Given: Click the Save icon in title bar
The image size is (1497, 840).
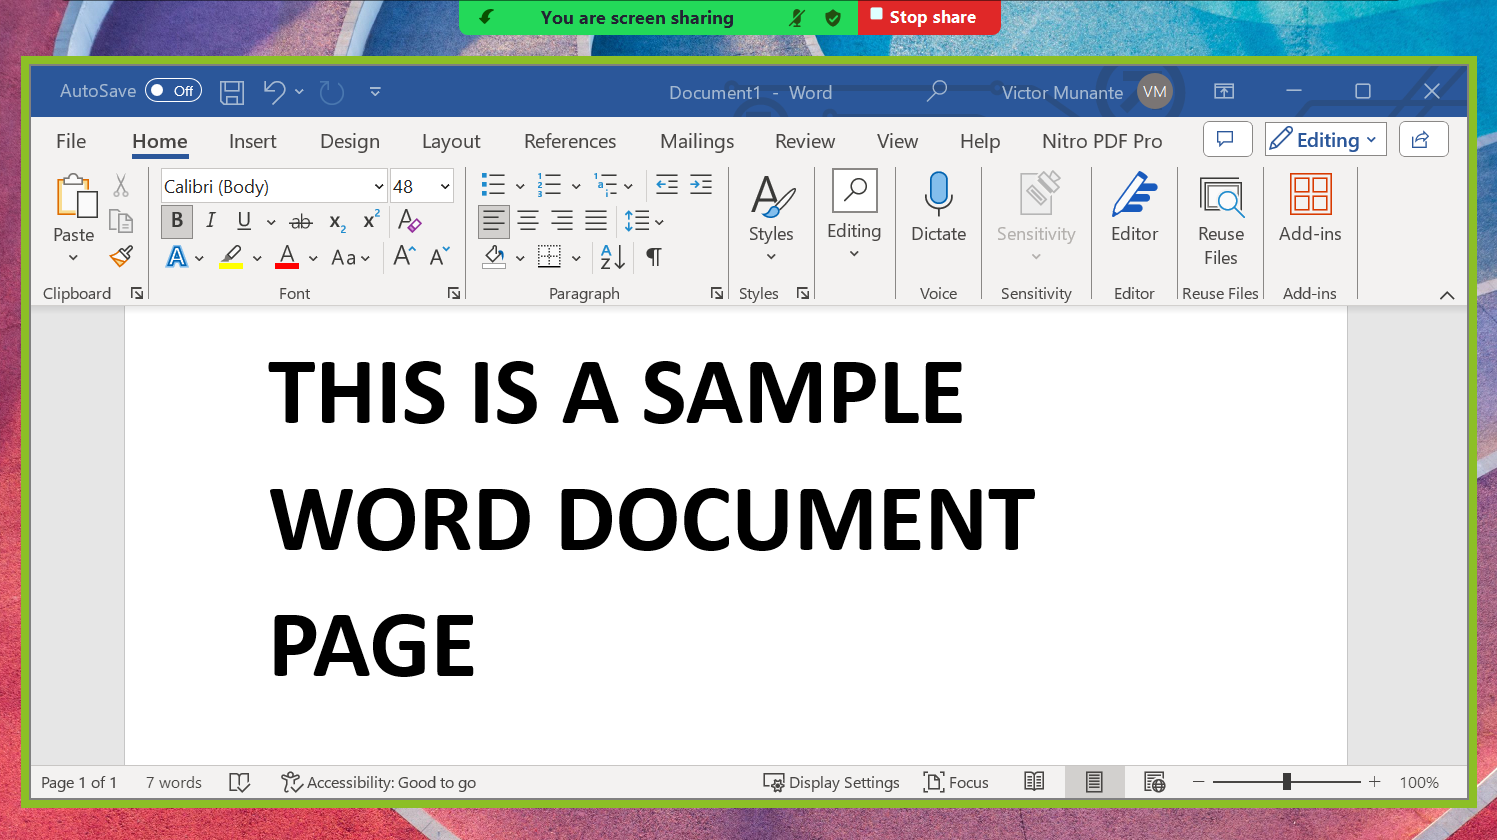Looking at the screenshot, I should pyautogui.click(x=232, y=92).
